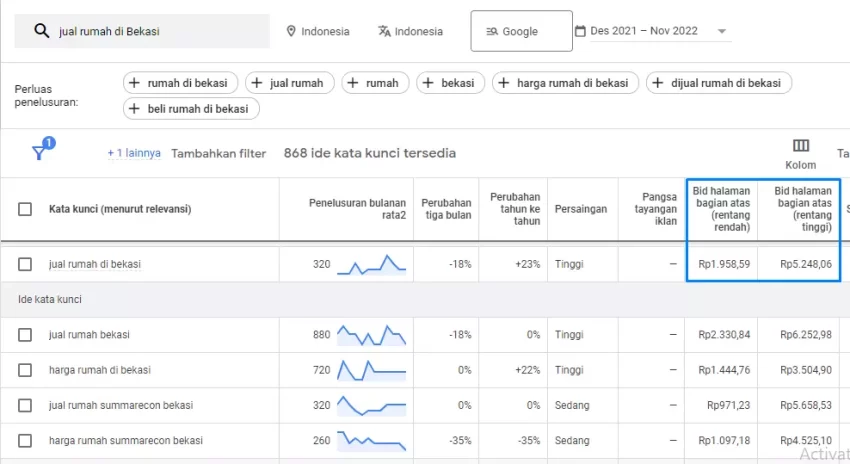Sort by Pangsa tayangan iklan column
This screenshot has width=850, height=464.
[x=655, y=209]
